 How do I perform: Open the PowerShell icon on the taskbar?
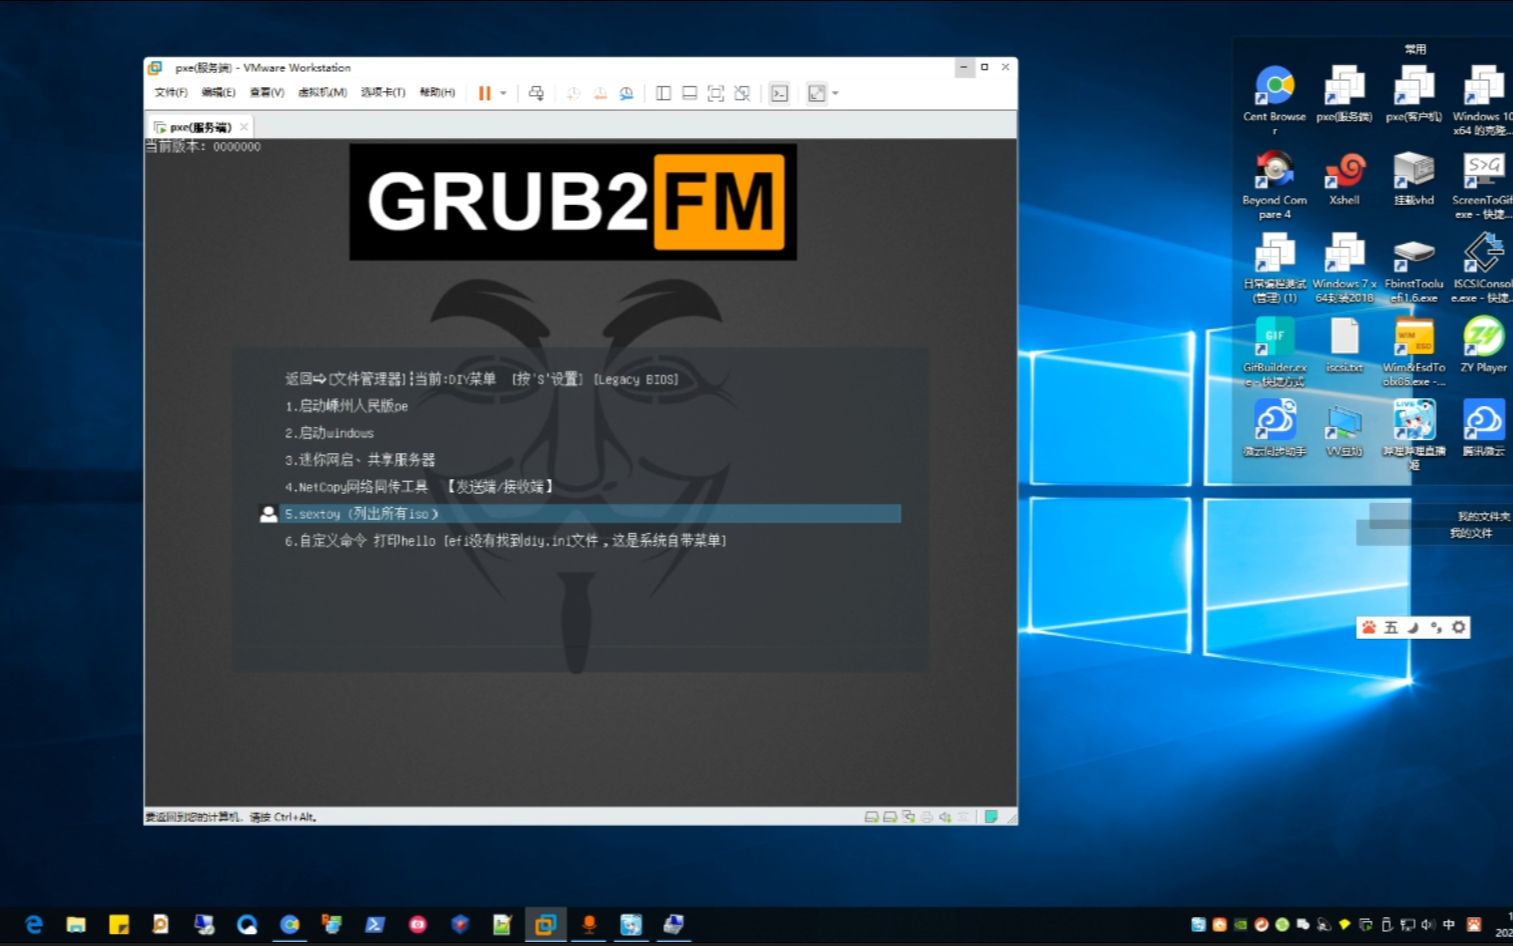coord(375,925)
